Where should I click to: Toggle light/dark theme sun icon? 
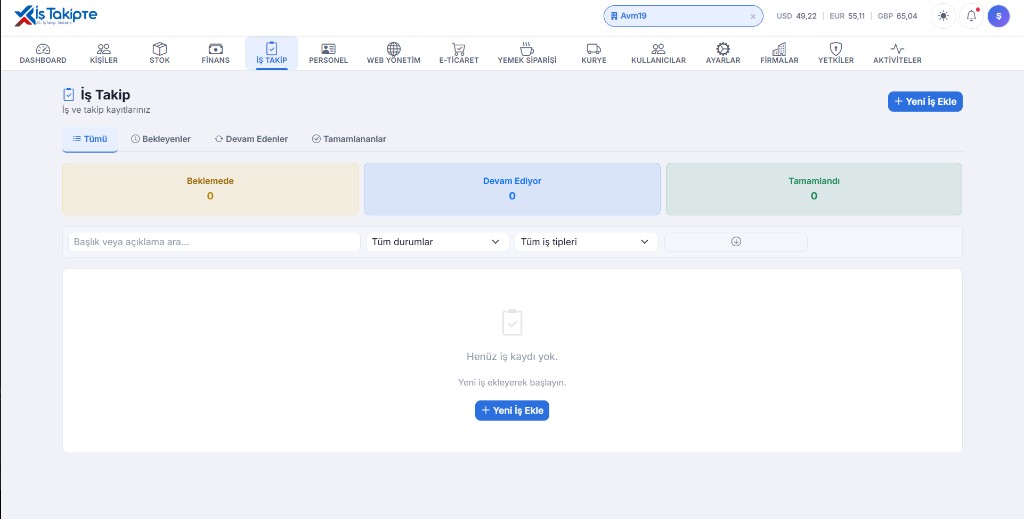[x=943, y=16]
